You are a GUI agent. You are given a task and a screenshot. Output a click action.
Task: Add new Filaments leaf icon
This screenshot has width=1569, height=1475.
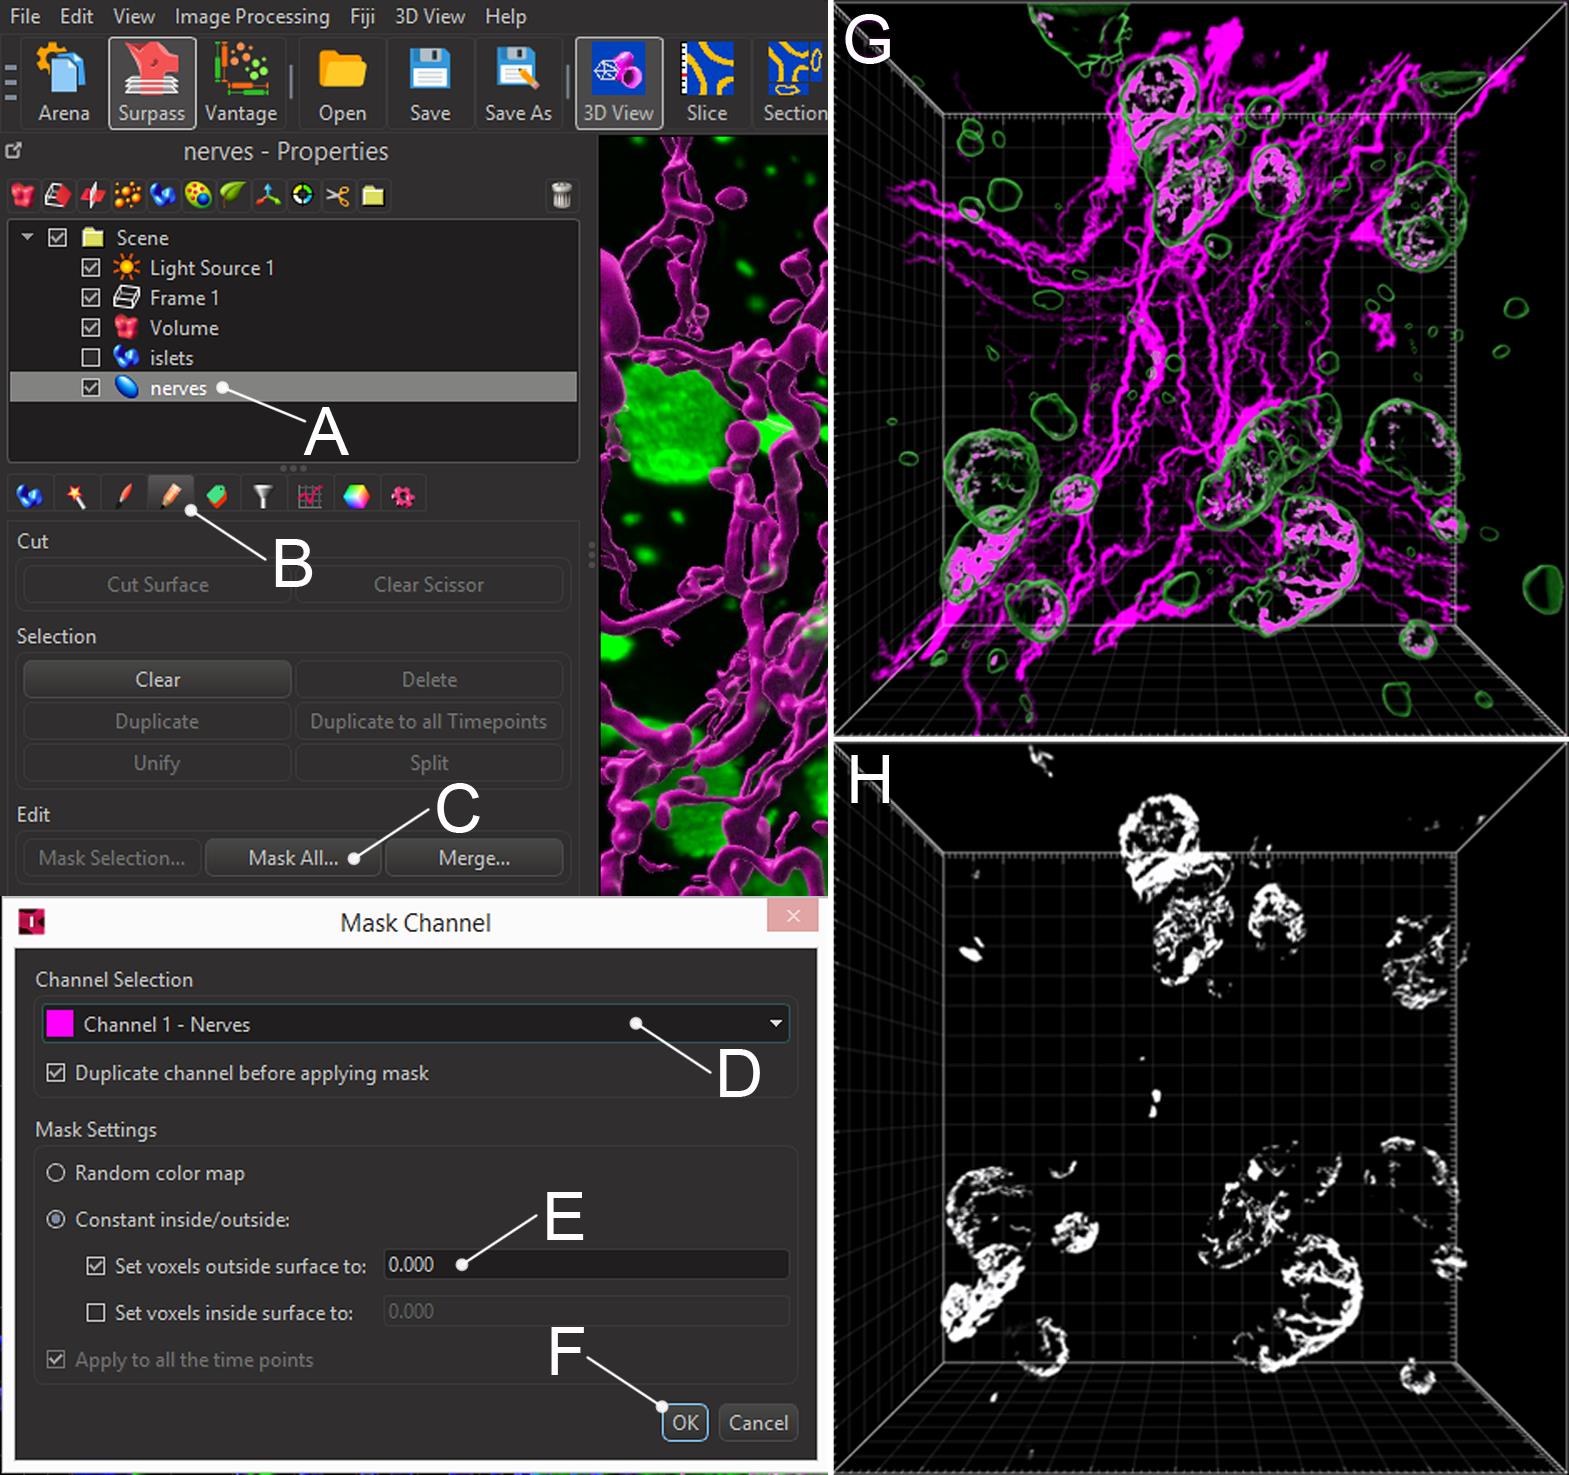[233, 195]
